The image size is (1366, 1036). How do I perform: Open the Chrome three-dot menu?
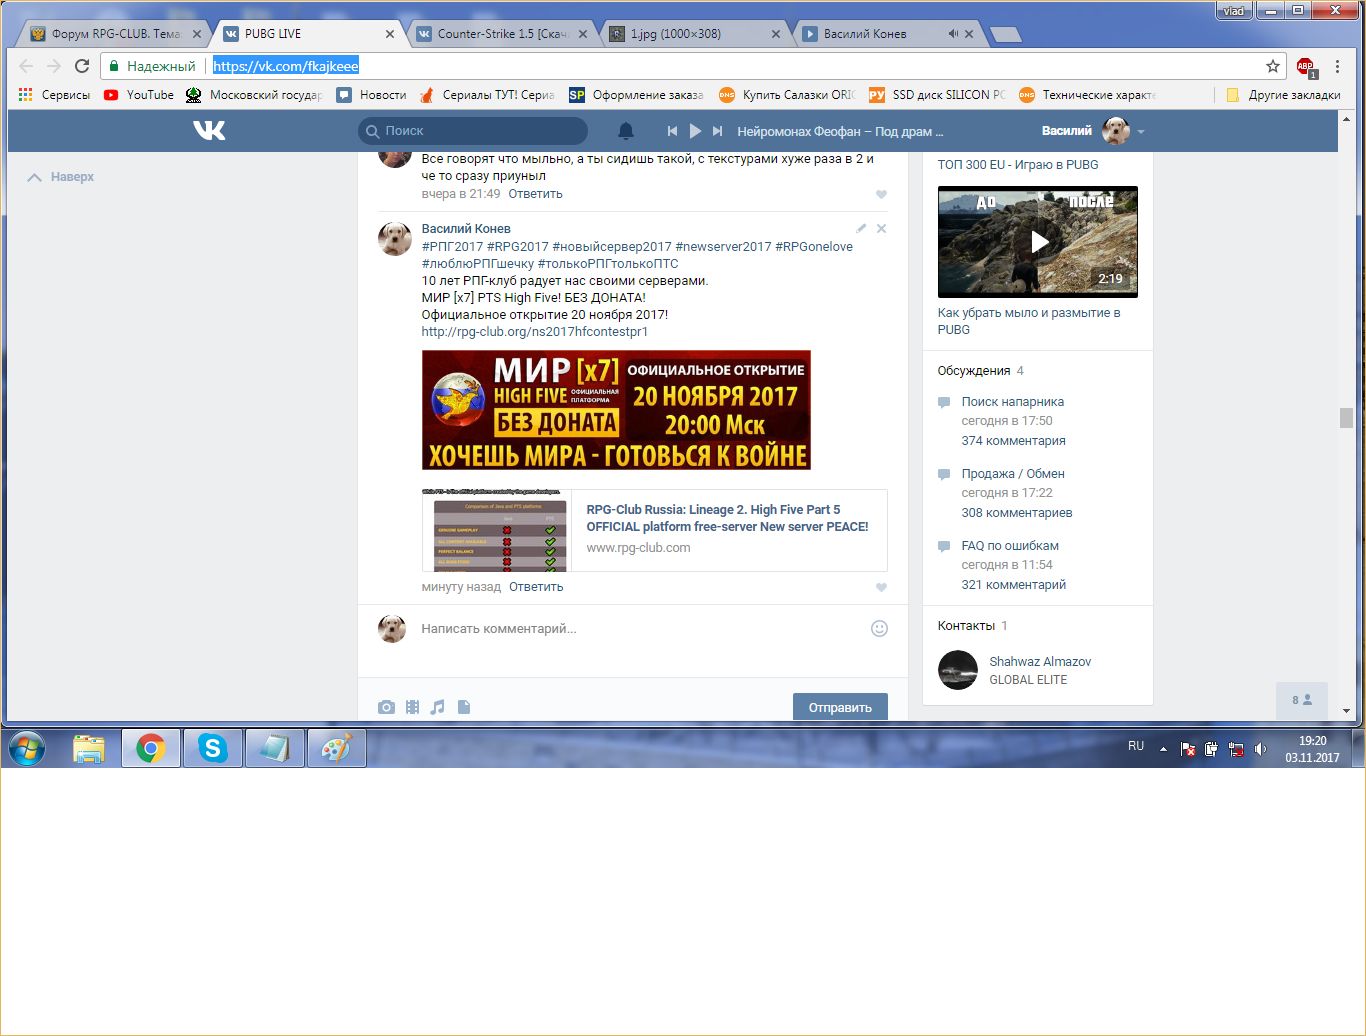1337,66
